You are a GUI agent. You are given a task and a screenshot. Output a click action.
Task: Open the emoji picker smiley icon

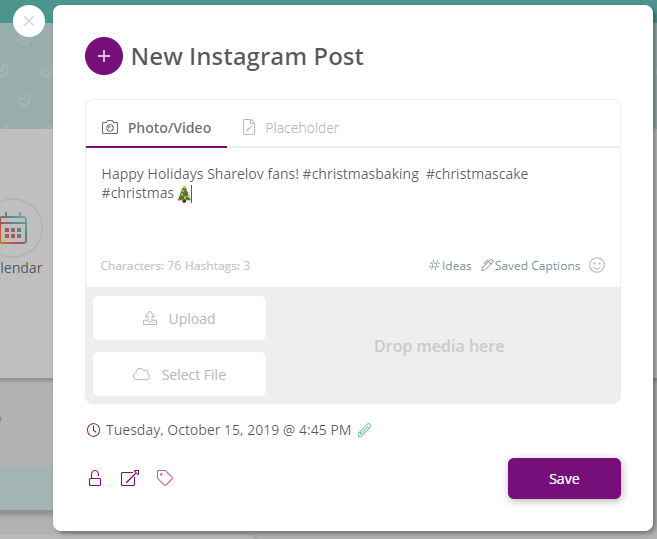(x=597, y=265)
